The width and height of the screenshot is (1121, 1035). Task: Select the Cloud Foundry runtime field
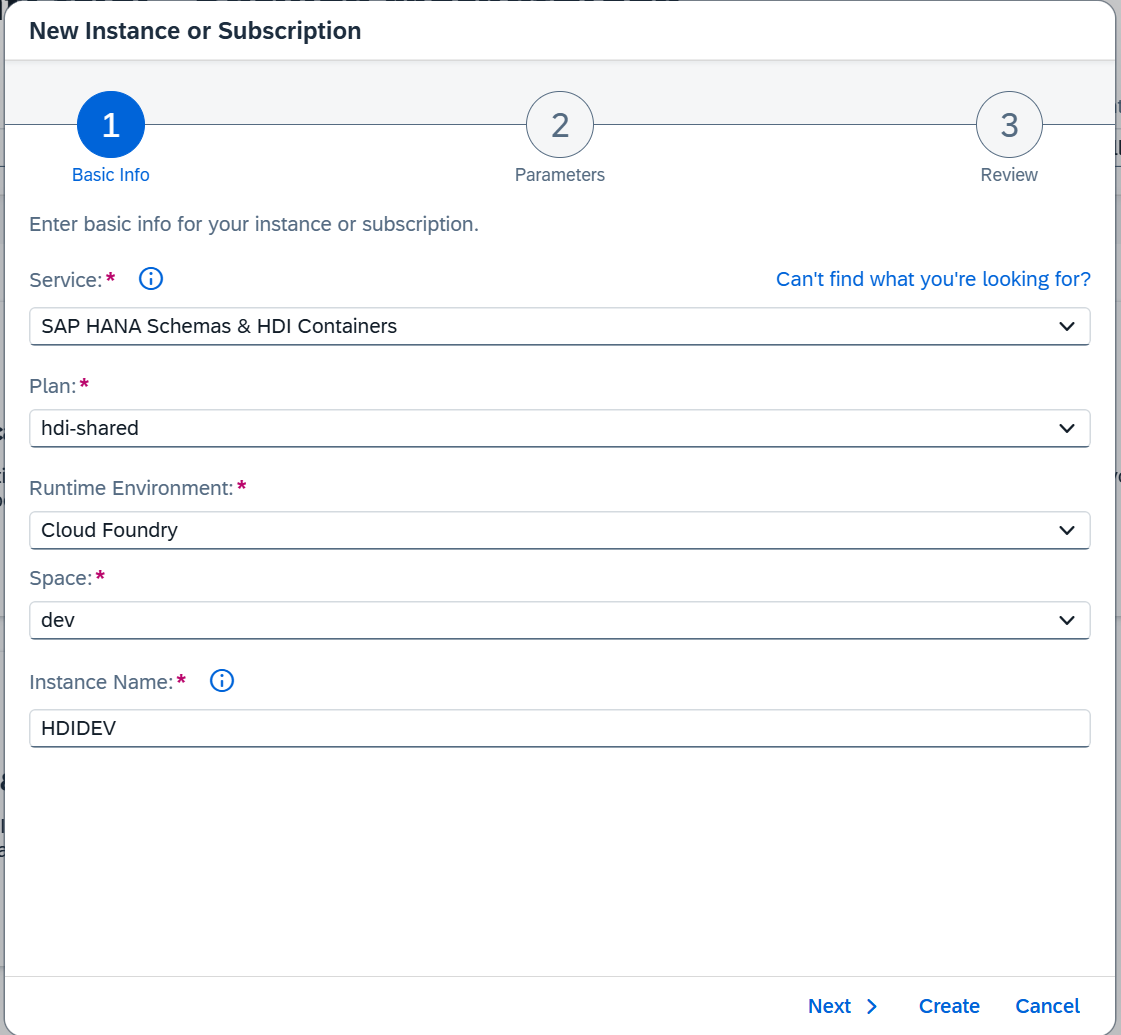(x=560, y=530)
